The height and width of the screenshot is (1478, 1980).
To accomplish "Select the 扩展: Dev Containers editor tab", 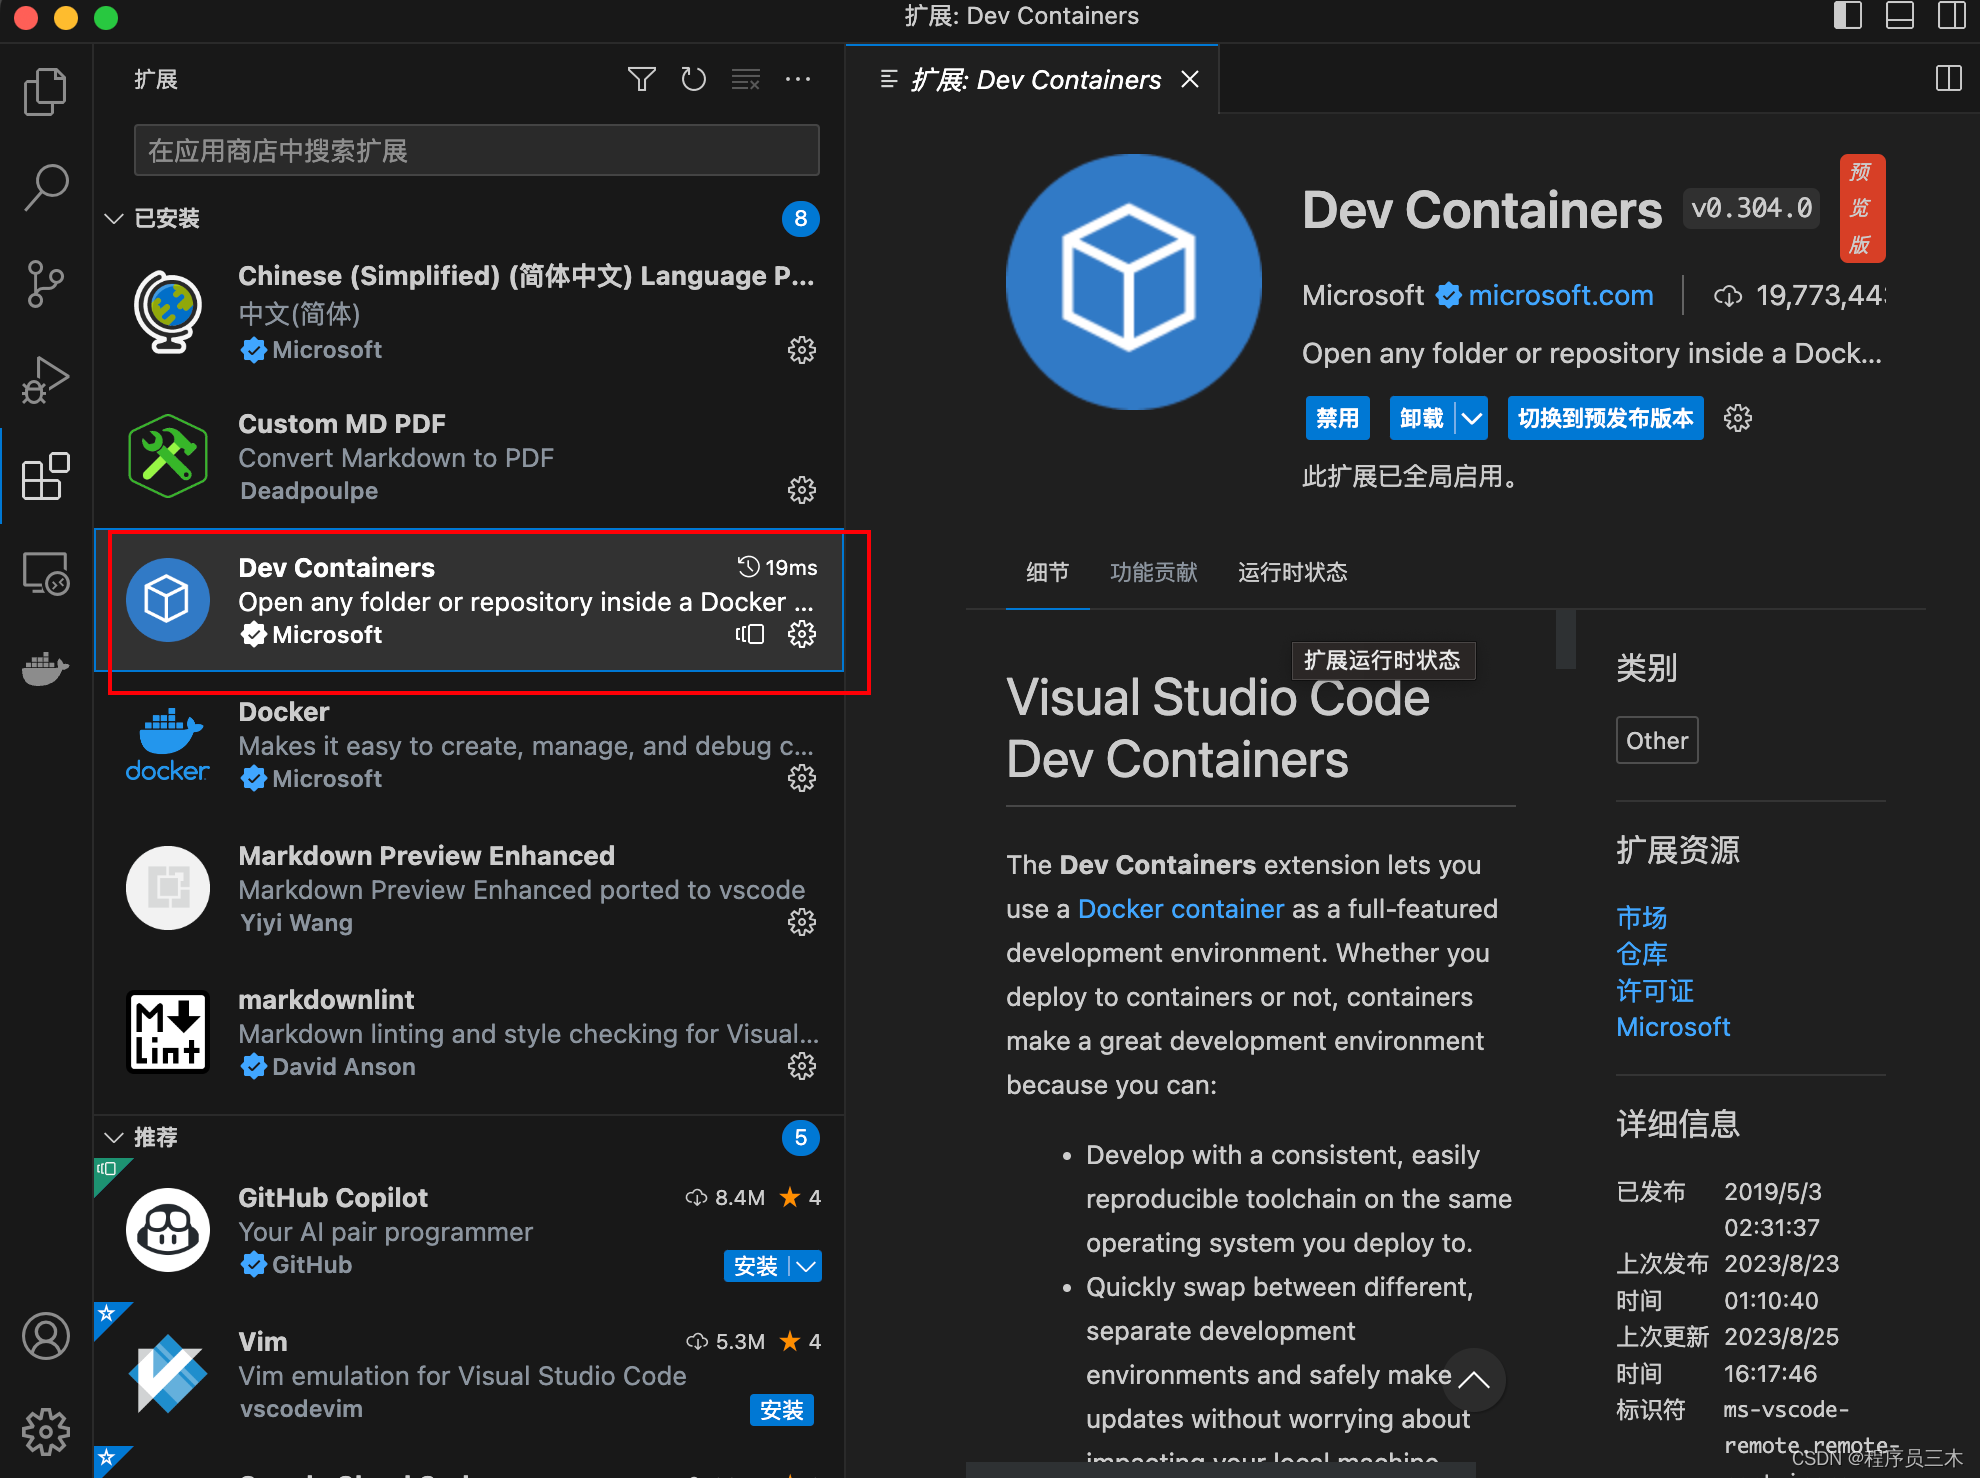I will pyautogui.click(x=1033, y=79).
